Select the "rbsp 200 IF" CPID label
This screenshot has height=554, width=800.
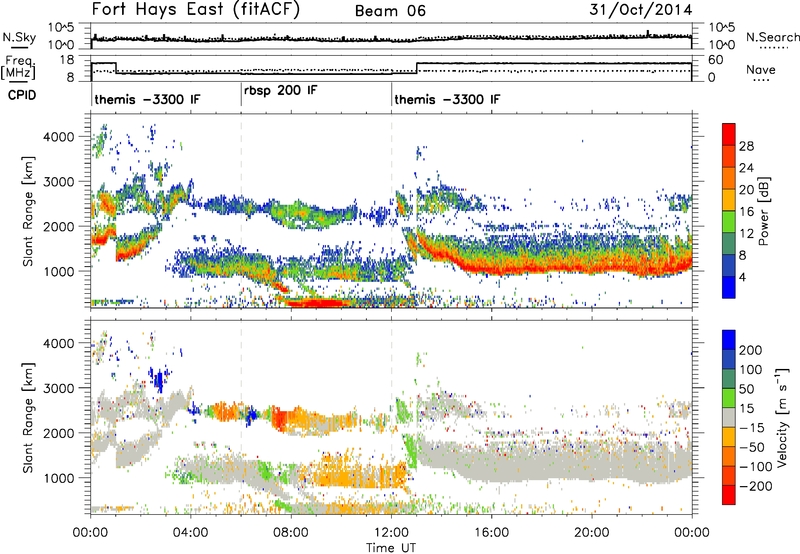pos(281,91)
